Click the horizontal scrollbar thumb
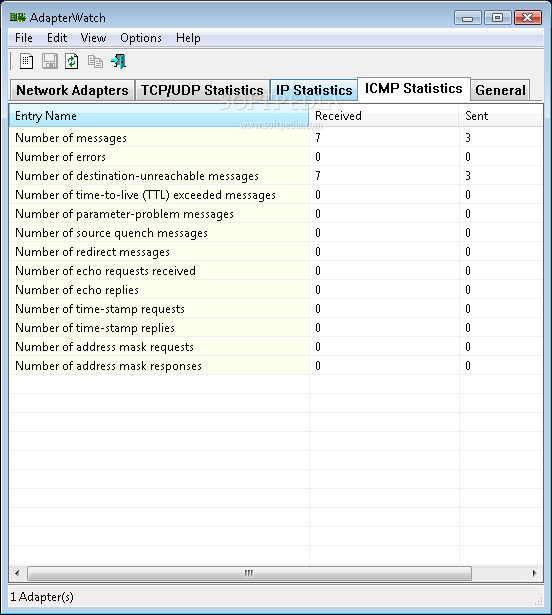The height and width of the screenshot is (615, 552). tap(249, 573)
